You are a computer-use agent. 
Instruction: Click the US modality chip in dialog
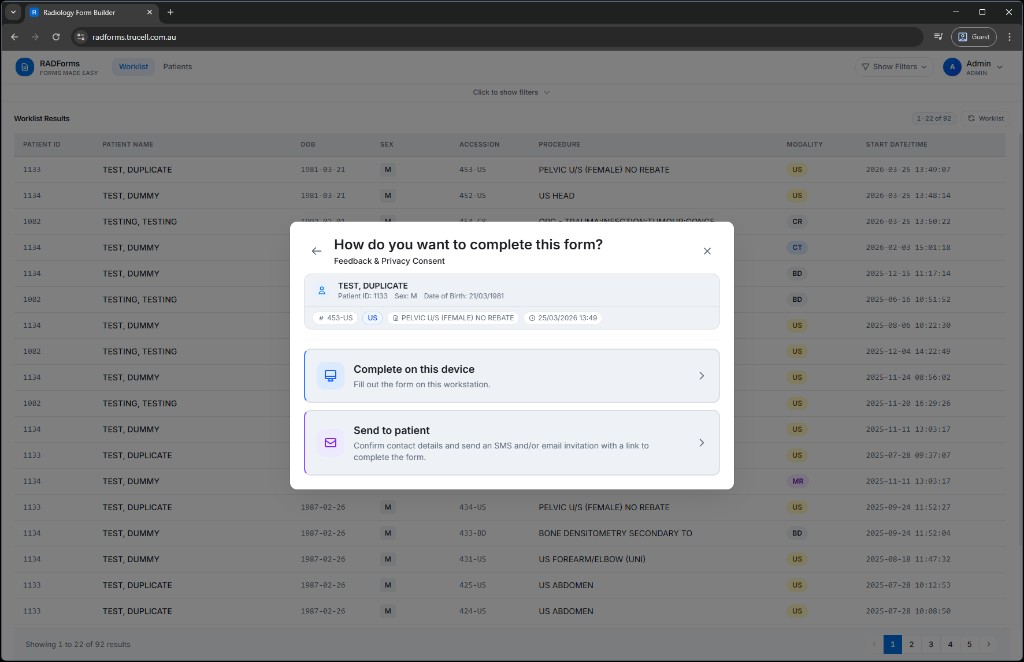[x=372, y=318]
